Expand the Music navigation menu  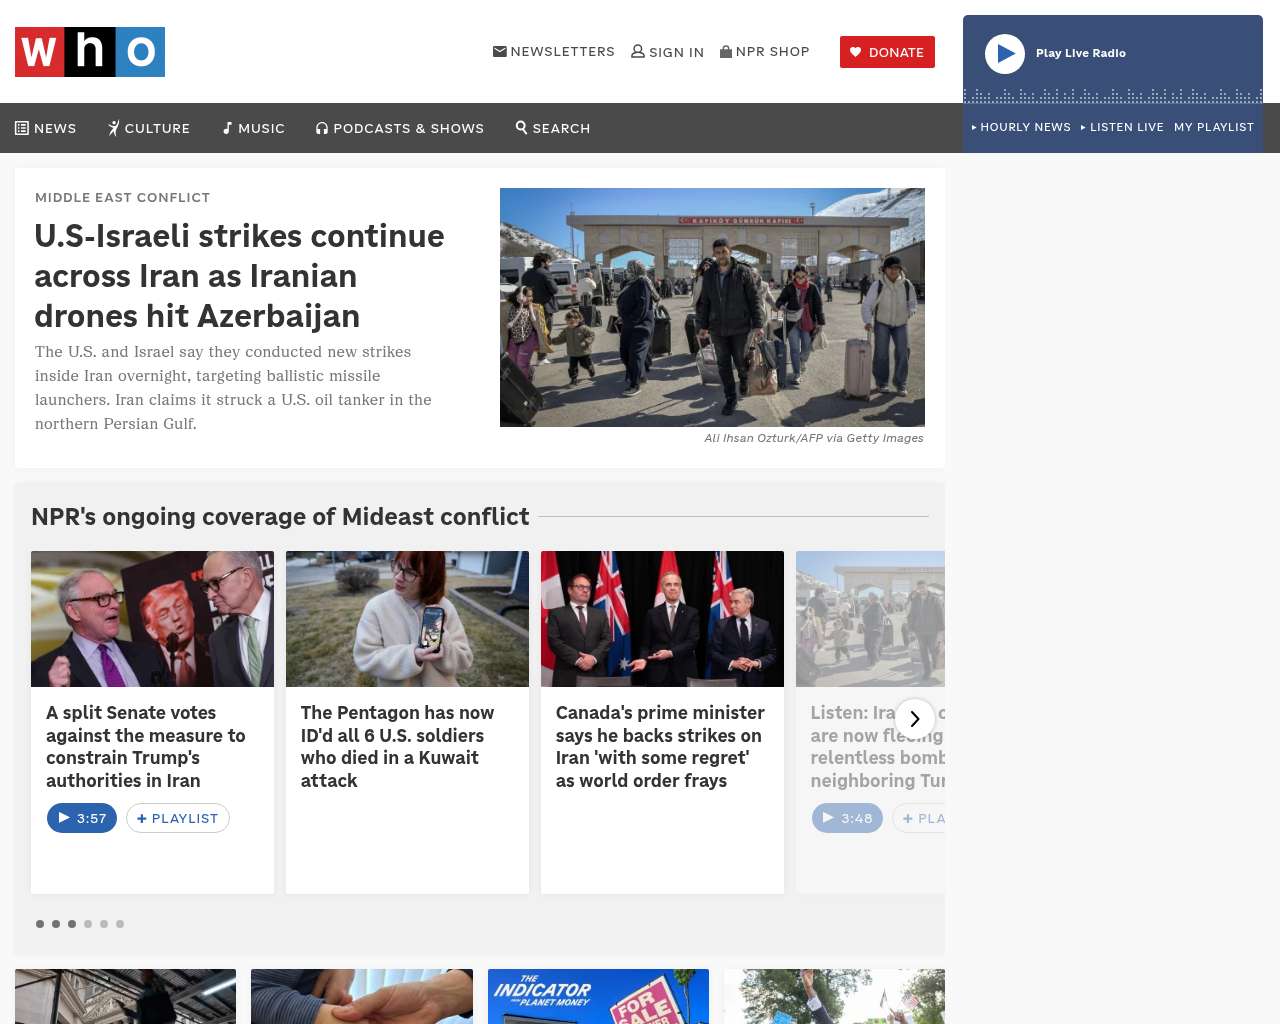pyautogui.click(x=254, y=128)
